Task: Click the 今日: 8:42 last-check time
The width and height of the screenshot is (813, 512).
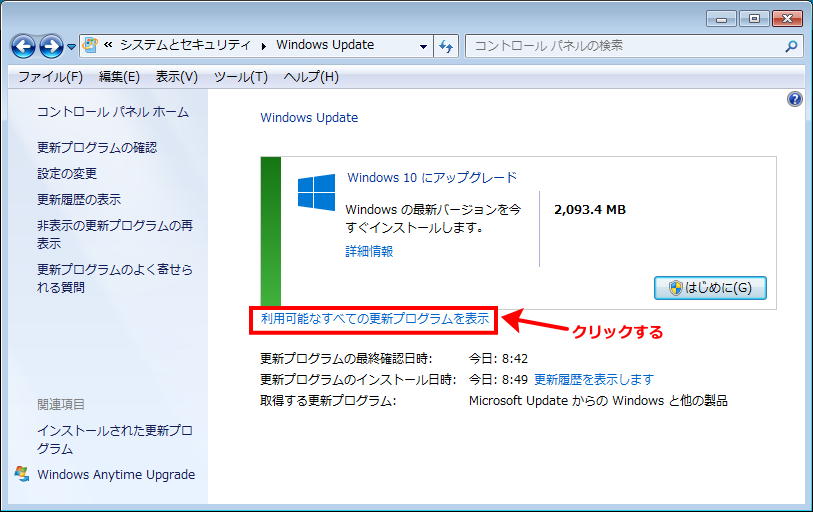Action: tap(498, 358)
